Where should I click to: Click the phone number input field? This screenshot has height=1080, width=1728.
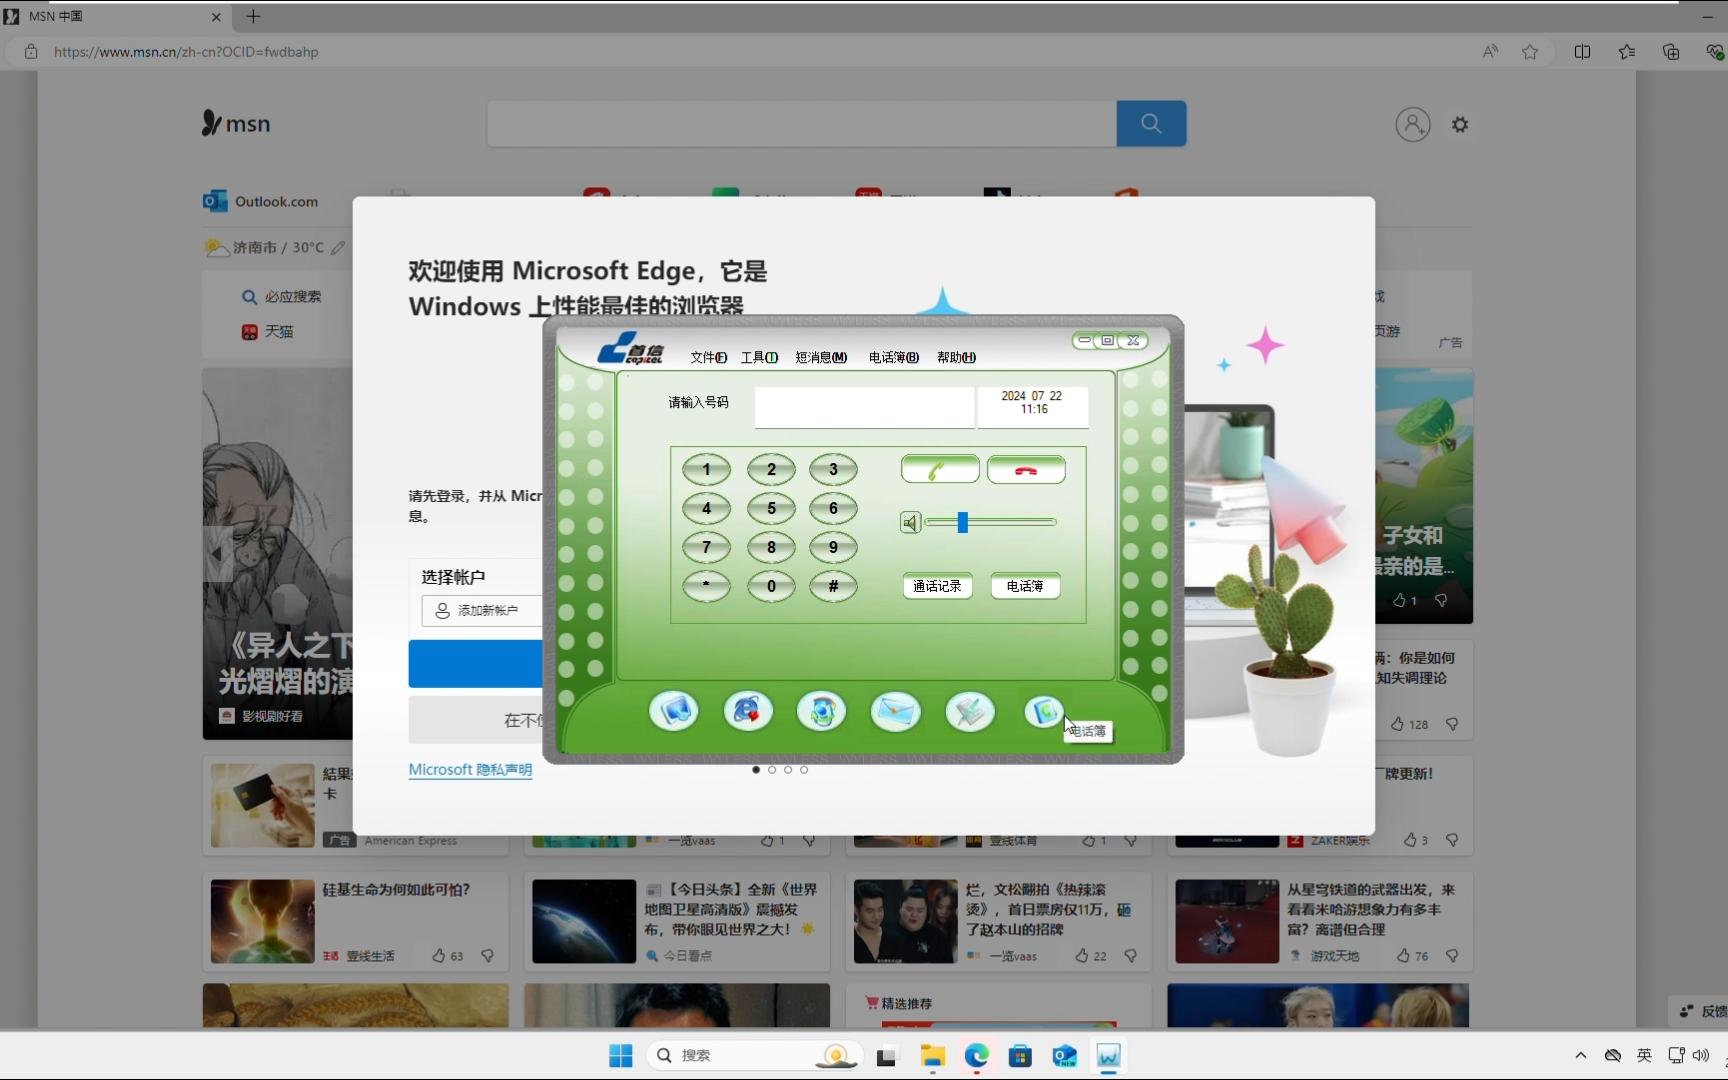click(x=864, y=407)
